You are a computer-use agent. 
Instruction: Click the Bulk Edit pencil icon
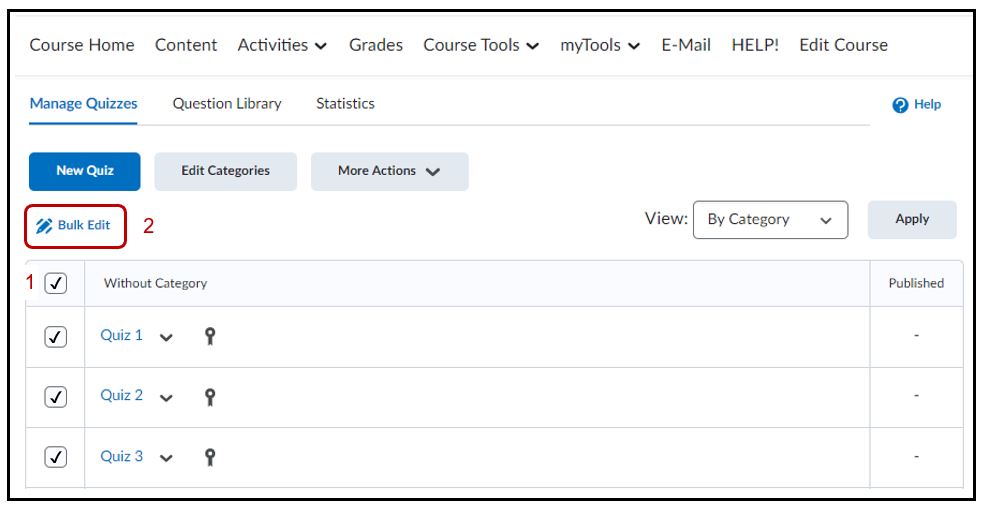44,226
